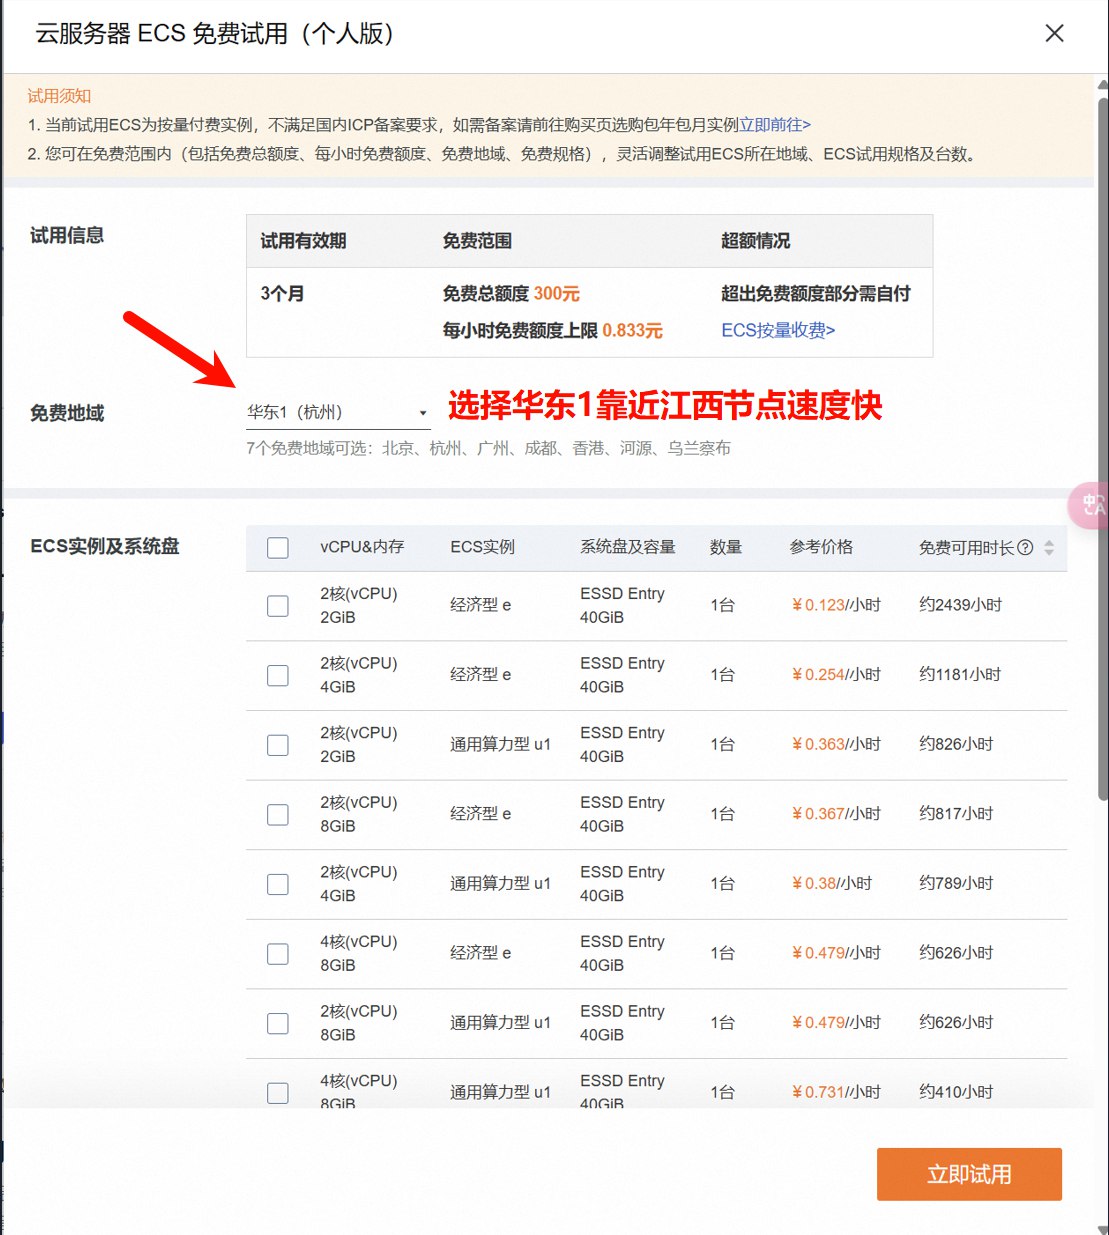Sort by 免费可用时长 using sort arrows
The image size is (1109, 1235).
[x=1049, y=548]
